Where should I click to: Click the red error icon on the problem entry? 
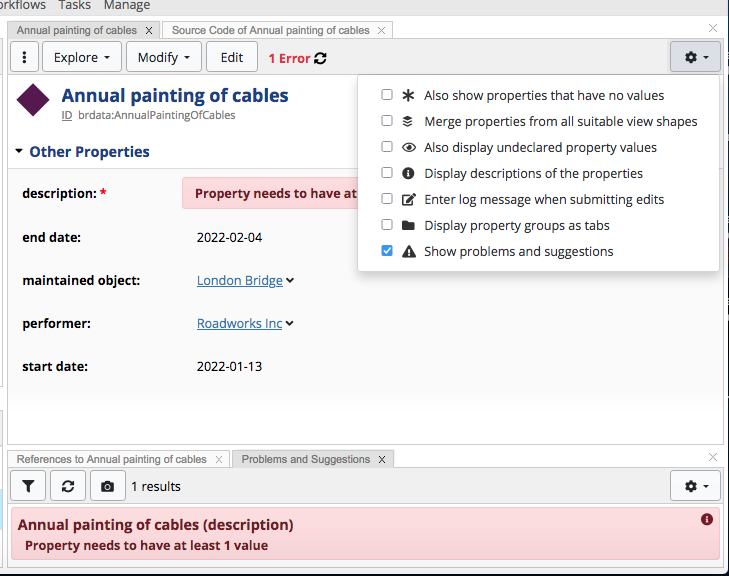(x=707, y=519)
